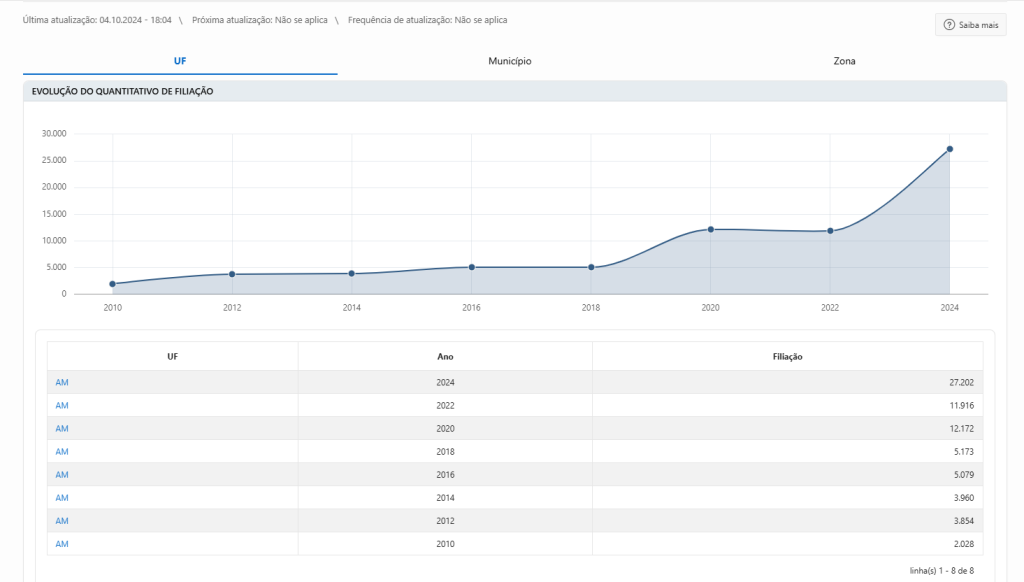Viewport: 1024px width, 582px height.
Task: Pick the 2018 chart data point
Action: 591,267
